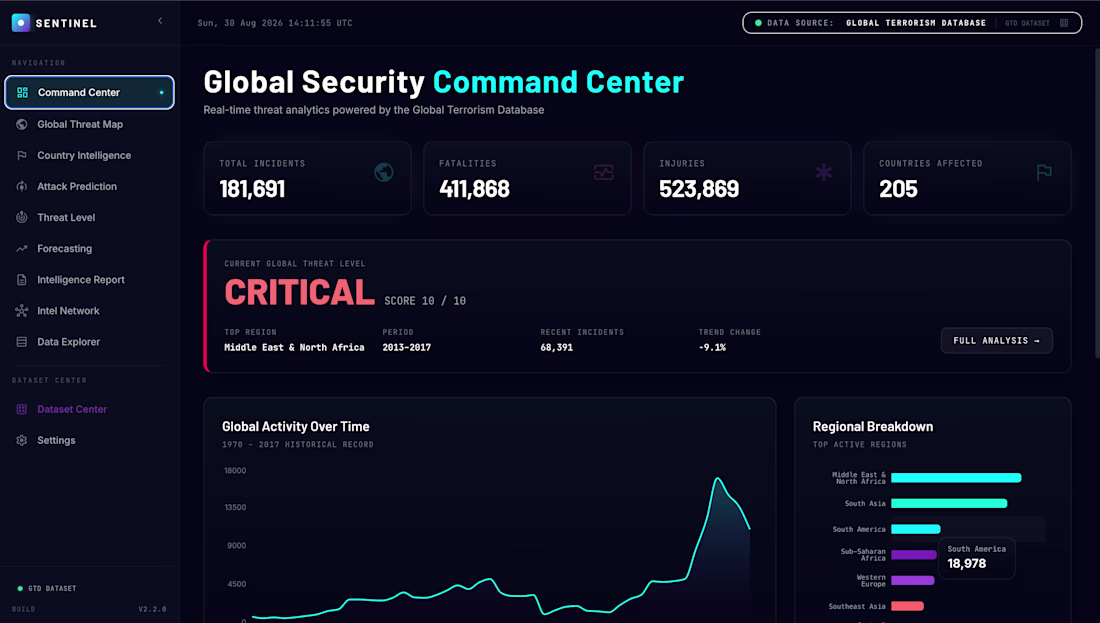Click the Attack Prediction icon
Image resolution: width=1100 pixels, height=623 pixels.
pos(22,187)
